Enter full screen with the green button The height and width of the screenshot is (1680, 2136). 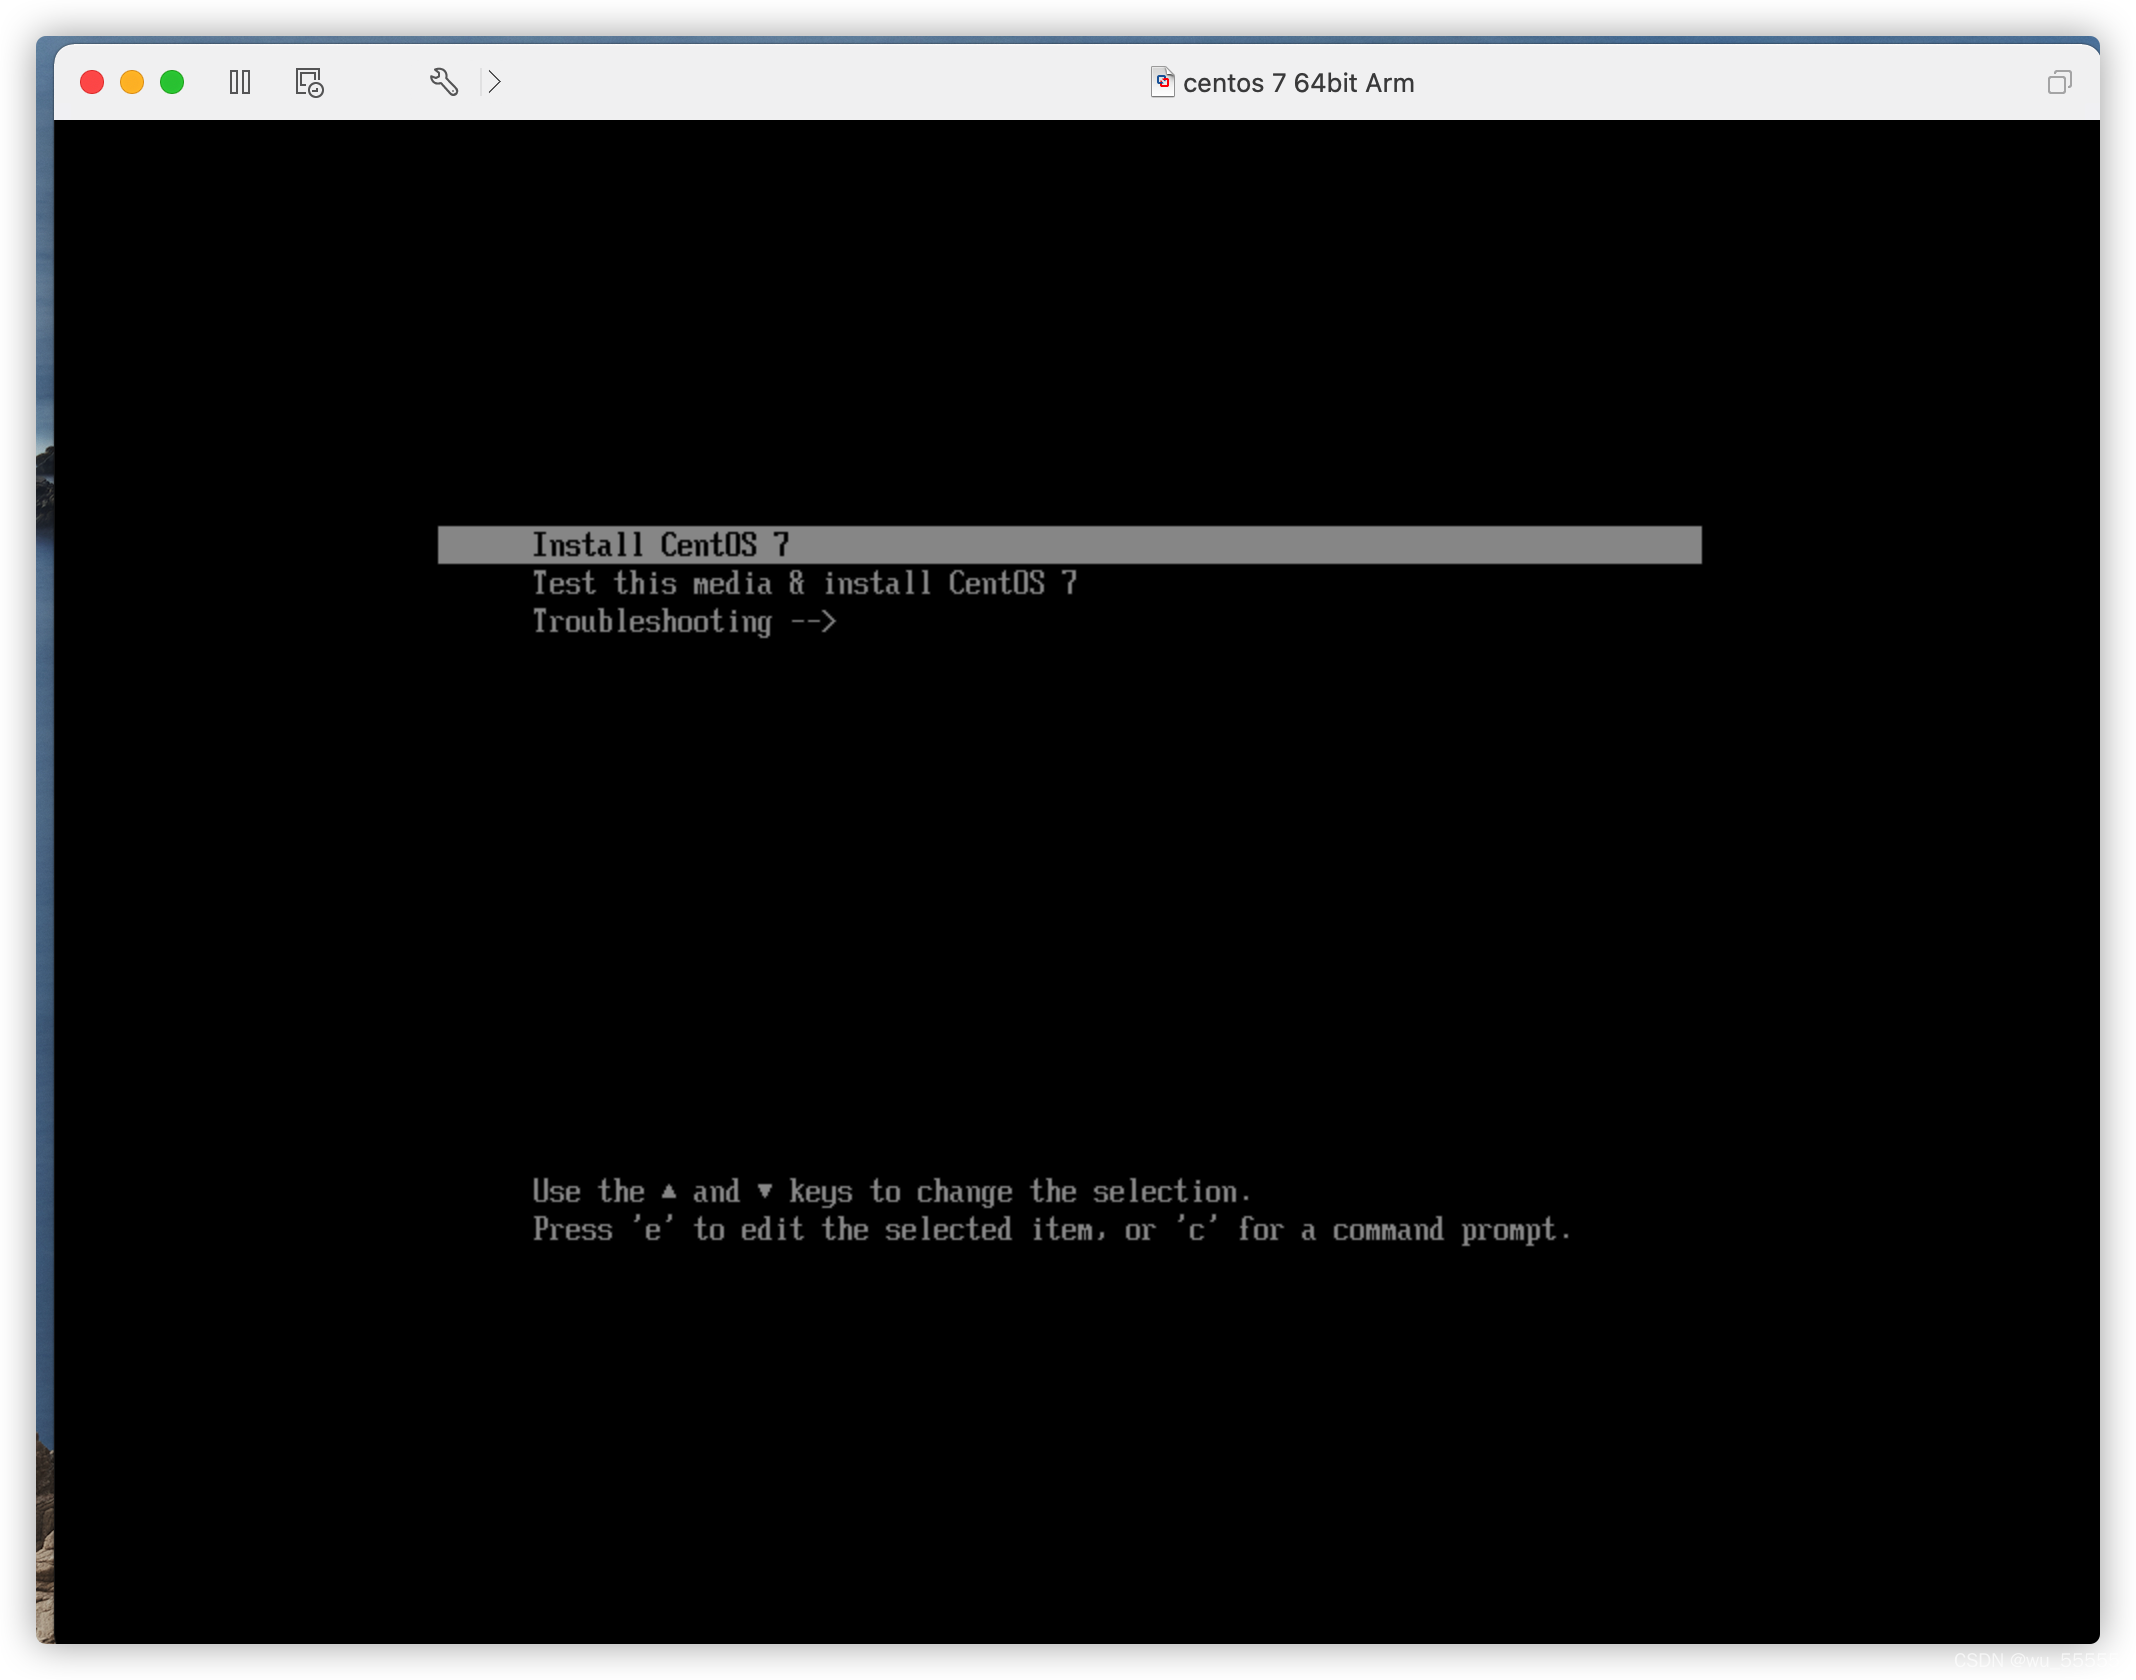point(172,82)
